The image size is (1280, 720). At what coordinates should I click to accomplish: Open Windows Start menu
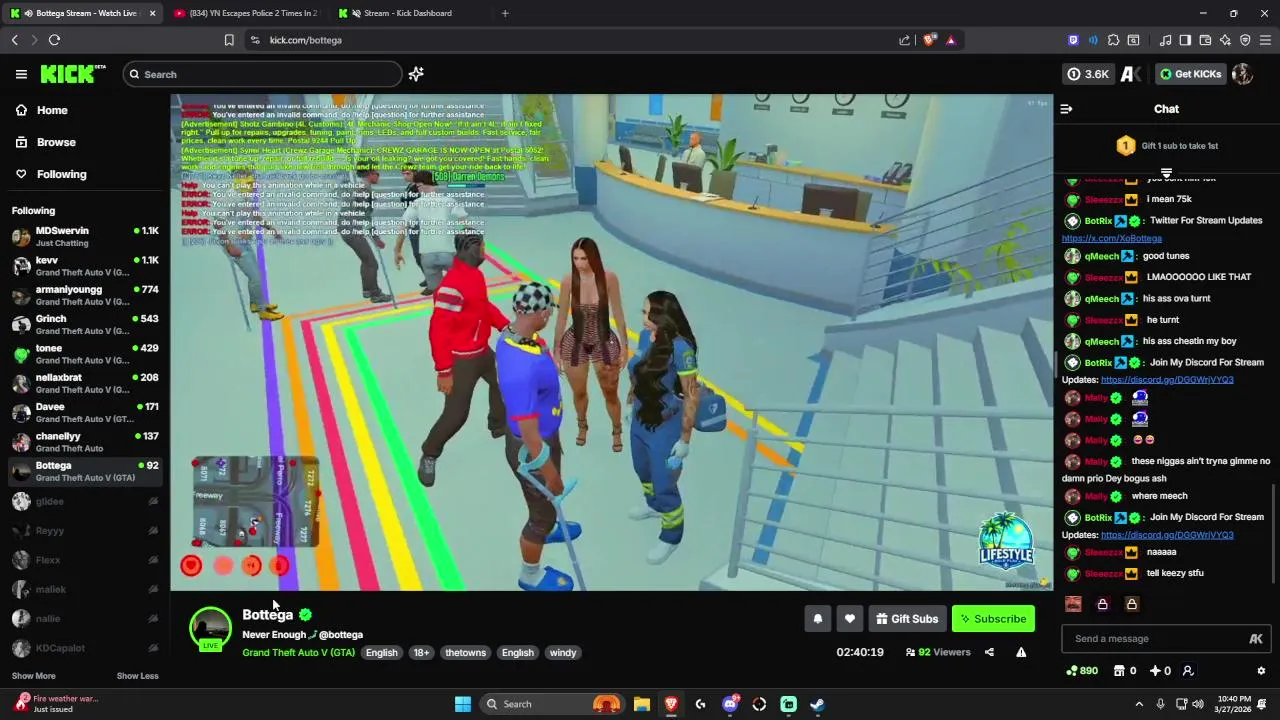pyautogui.click(x=463, y=704)
